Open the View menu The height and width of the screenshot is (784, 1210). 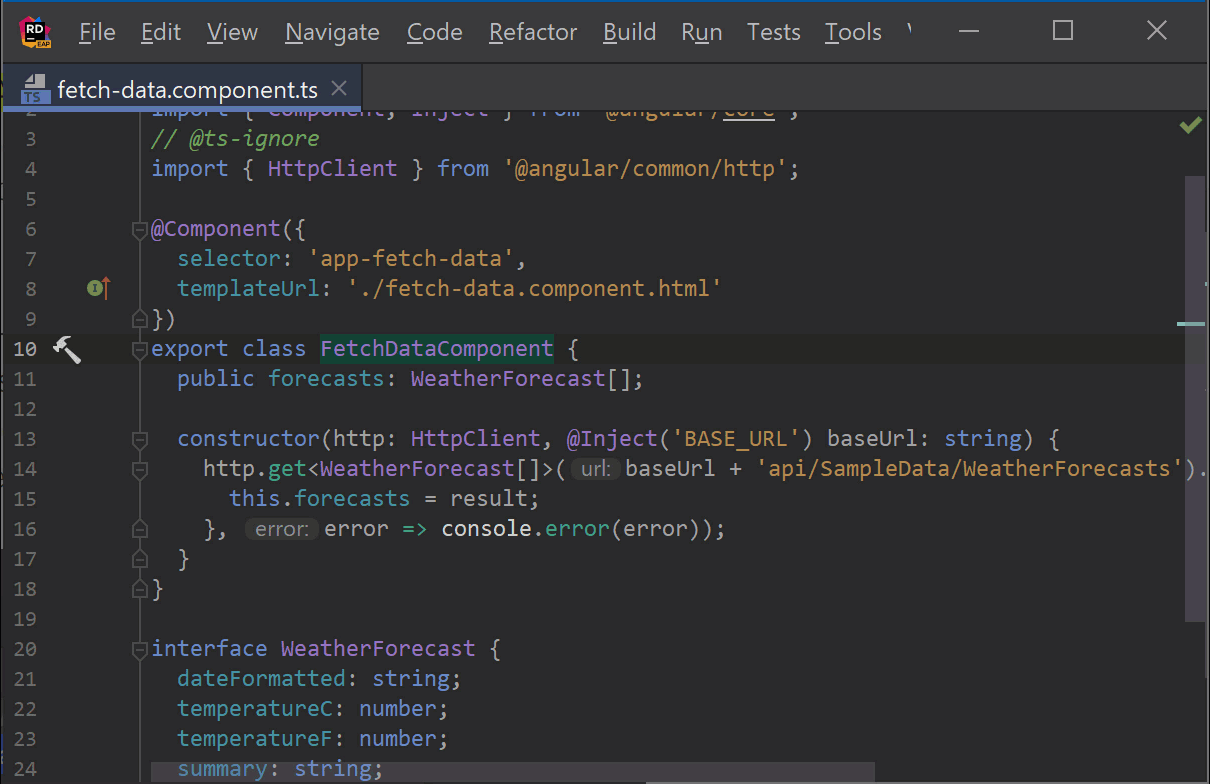pyautogui.click(x=232, y=32)
